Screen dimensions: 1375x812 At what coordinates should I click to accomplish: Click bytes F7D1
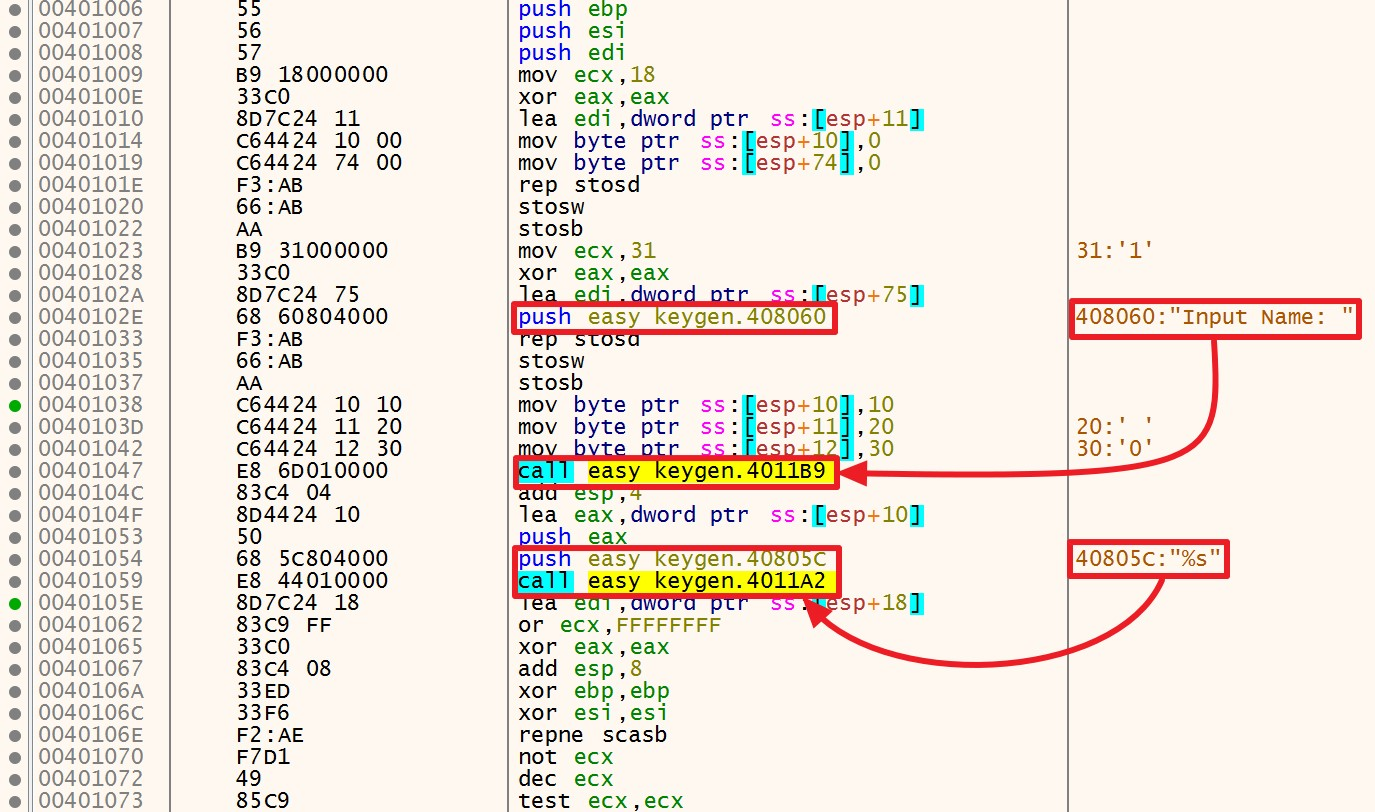pos(262,757)
